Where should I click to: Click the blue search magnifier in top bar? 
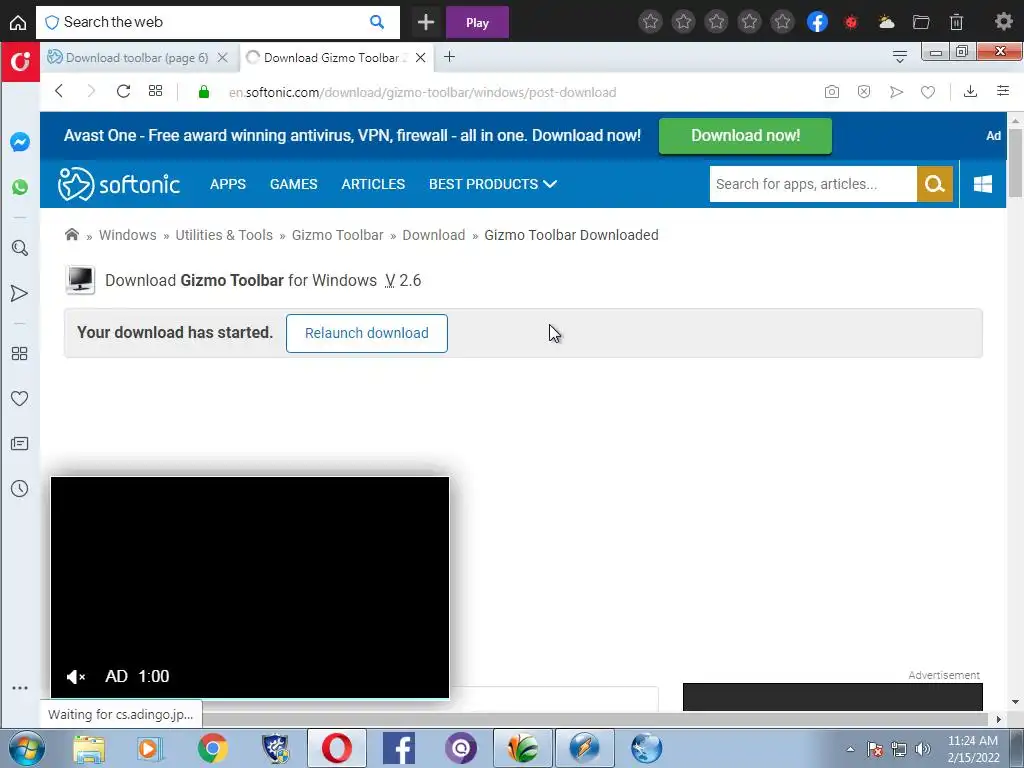377,22
